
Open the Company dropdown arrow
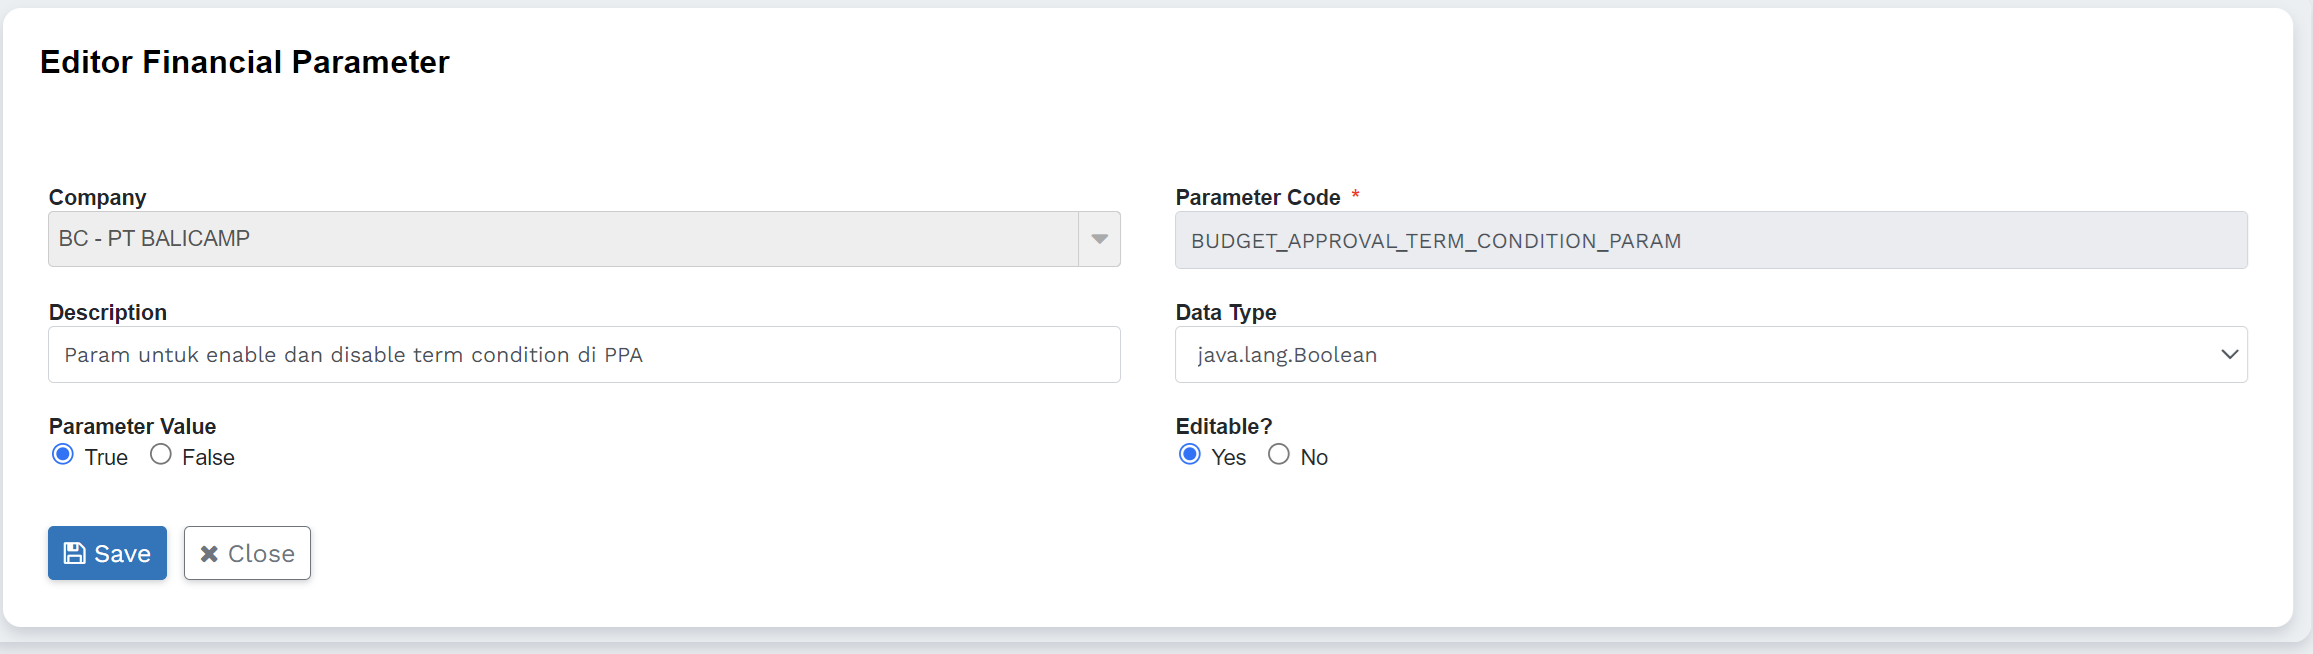[1099, 239]
